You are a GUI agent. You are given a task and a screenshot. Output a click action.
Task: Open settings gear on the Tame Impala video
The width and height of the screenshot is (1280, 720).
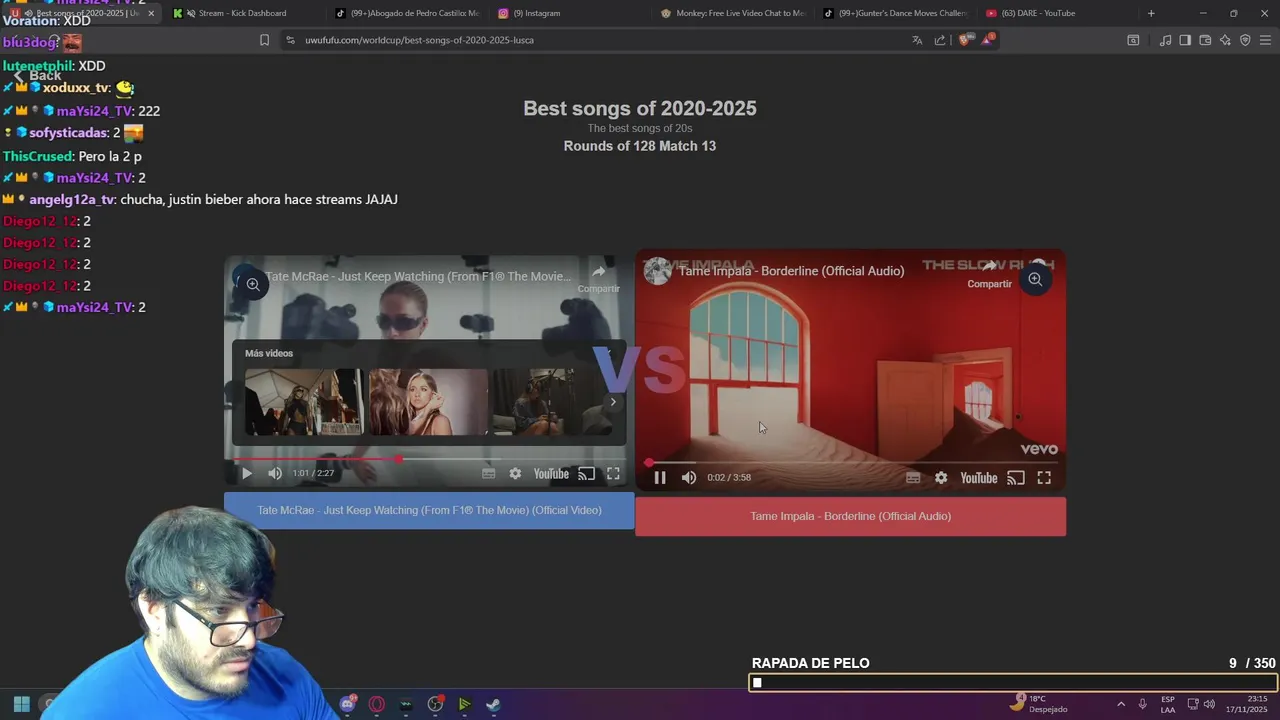(941, 478)
